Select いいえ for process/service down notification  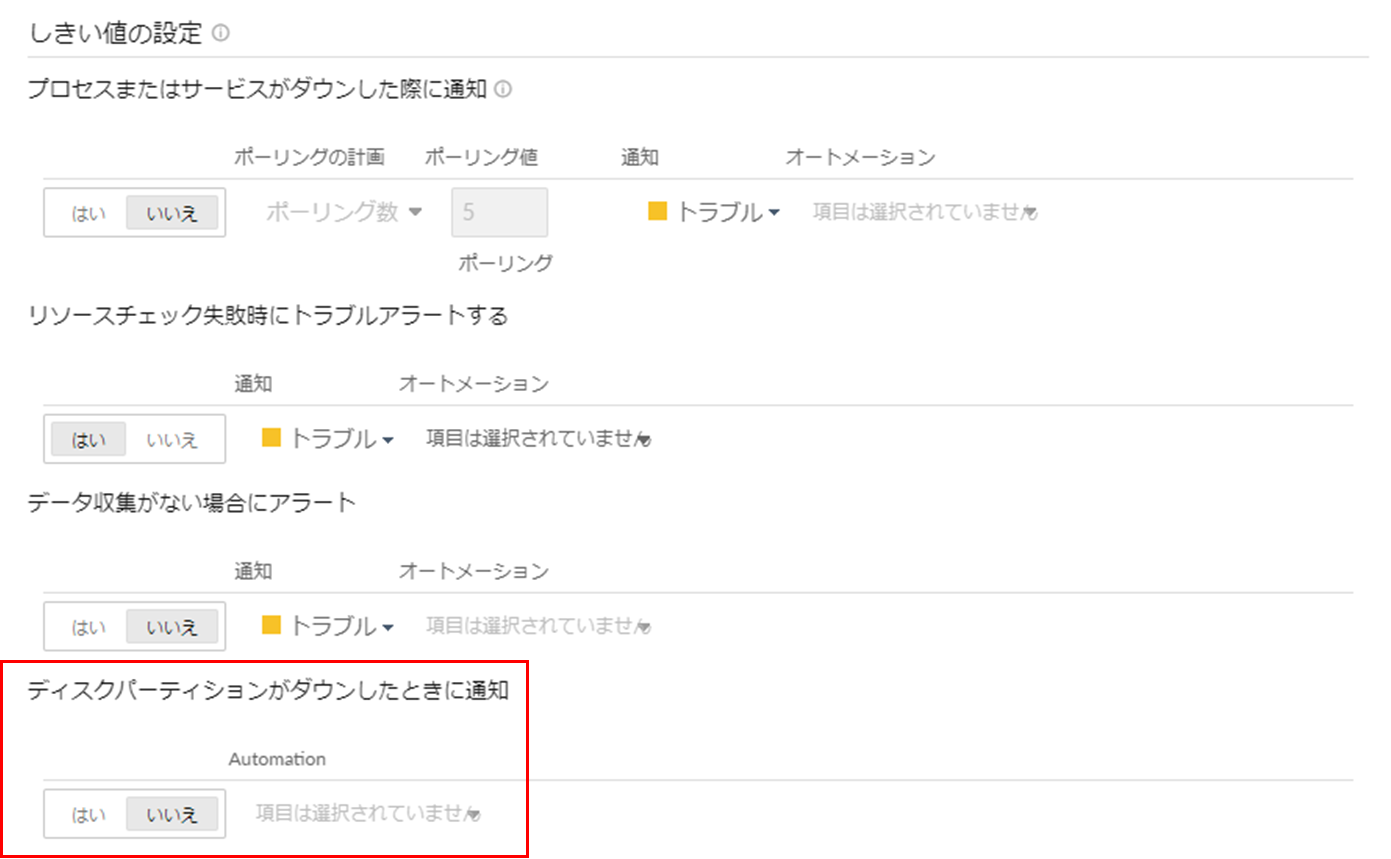[172, 213]
